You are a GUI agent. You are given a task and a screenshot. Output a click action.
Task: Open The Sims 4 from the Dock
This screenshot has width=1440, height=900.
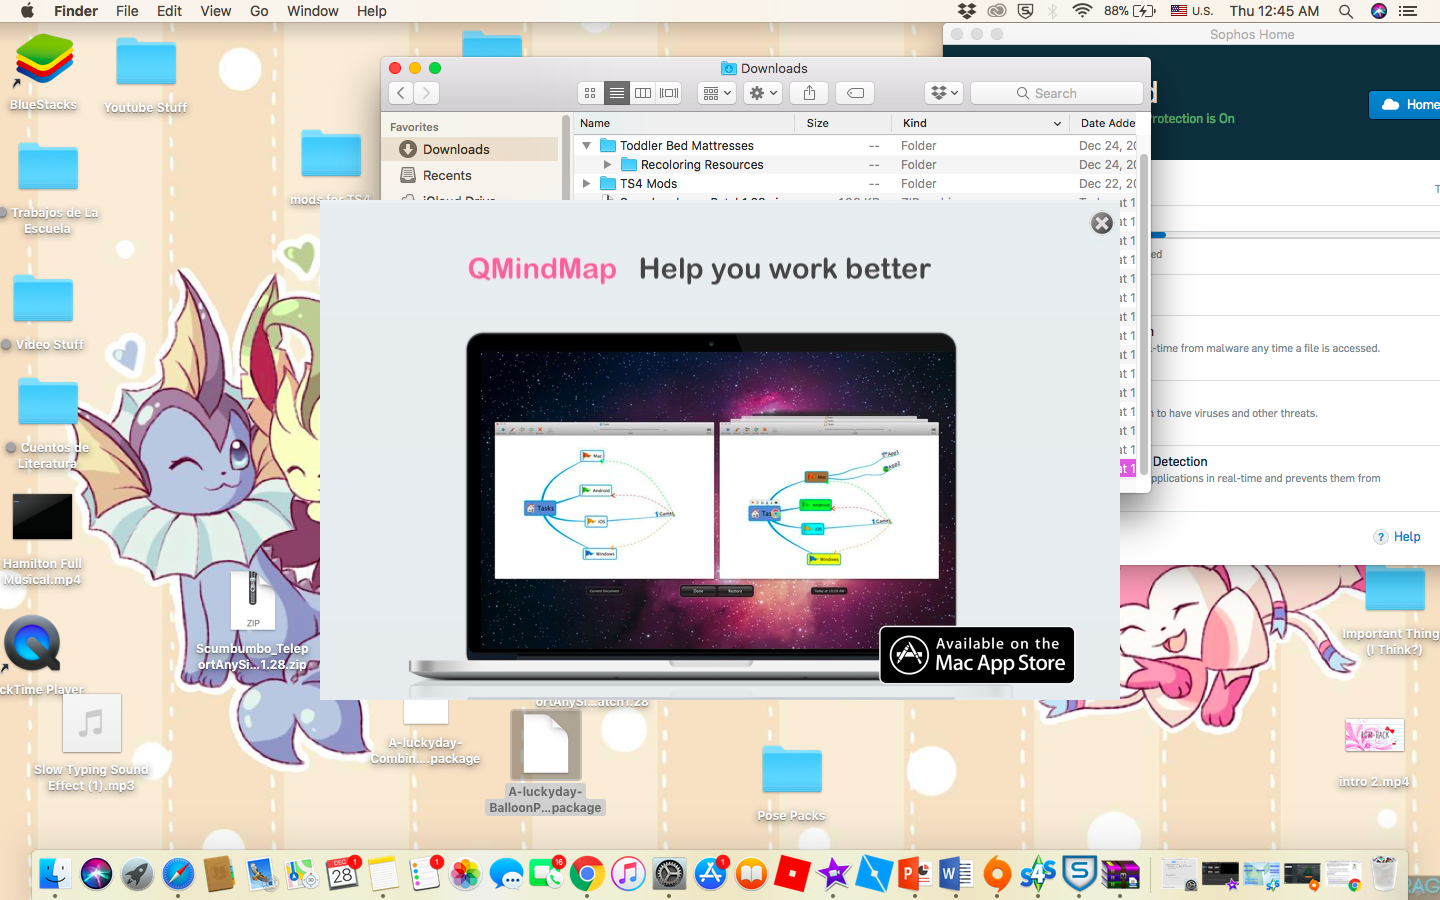point(1038,874)
